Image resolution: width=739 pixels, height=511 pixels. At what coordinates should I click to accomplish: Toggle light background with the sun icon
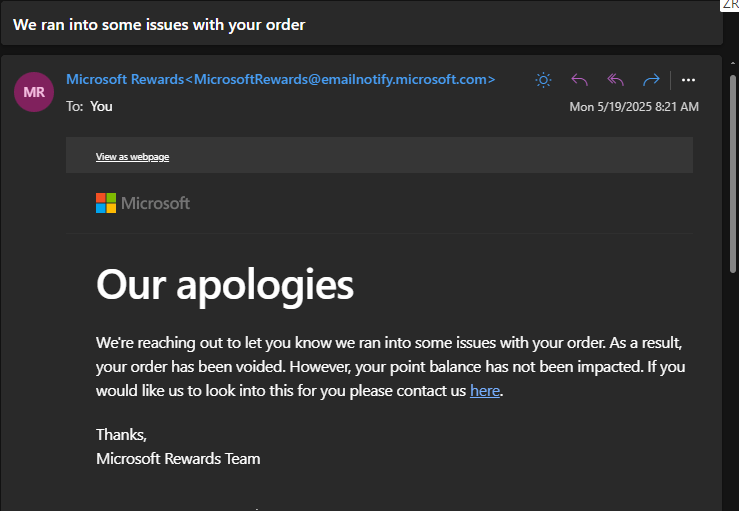point(543,80)
